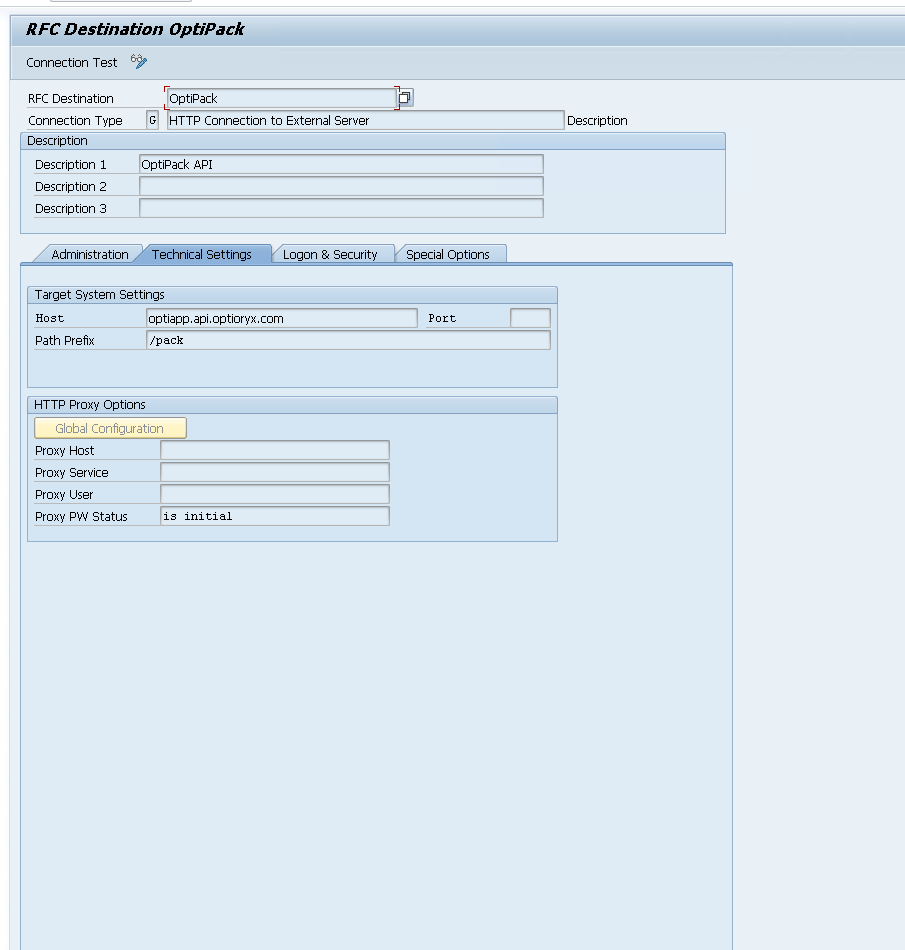
Task: Go to the Special Options tab
Action: 447,254
